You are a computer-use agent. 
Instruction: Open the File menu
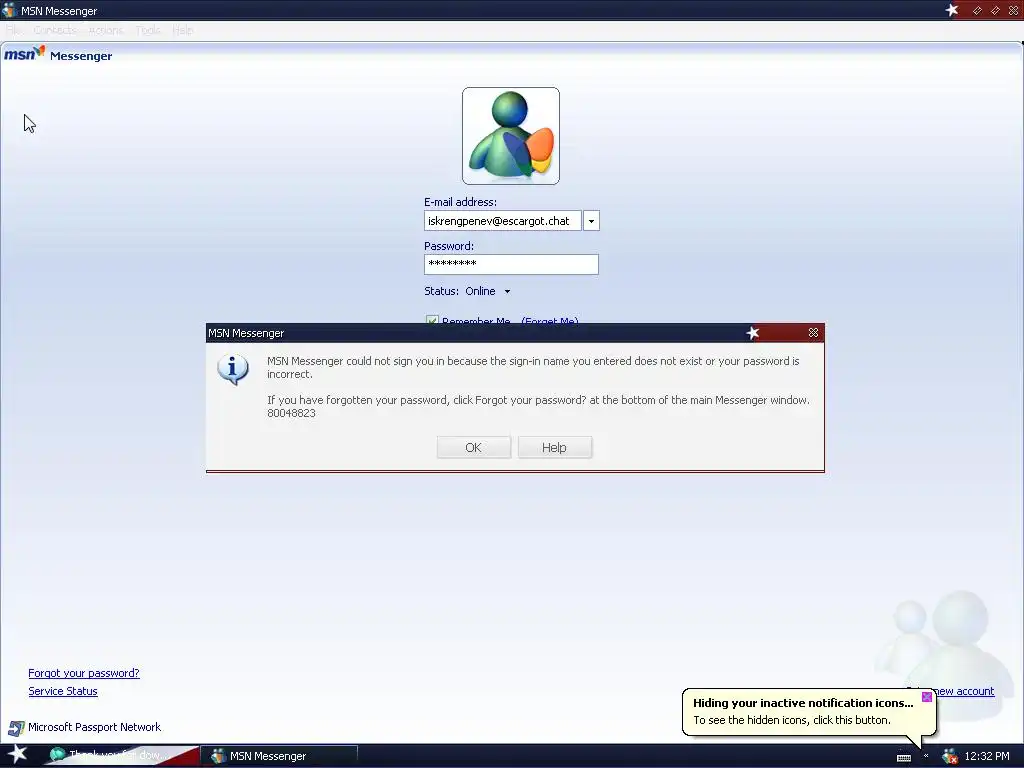pyautogui.click(x=14, y=30)
